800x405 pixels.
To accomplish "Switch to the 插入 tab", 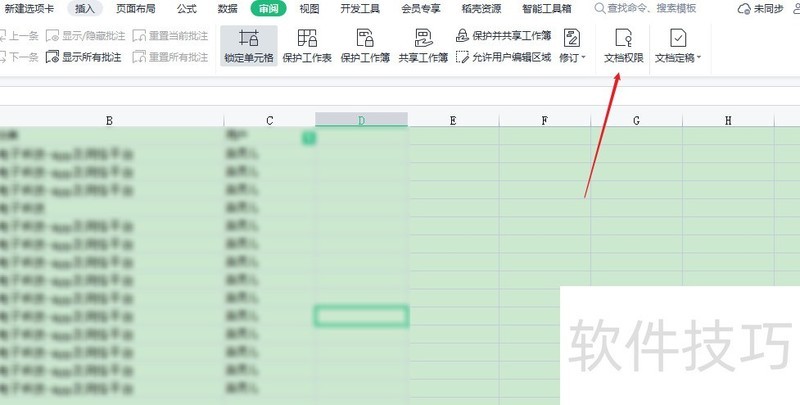I will 85,9.
